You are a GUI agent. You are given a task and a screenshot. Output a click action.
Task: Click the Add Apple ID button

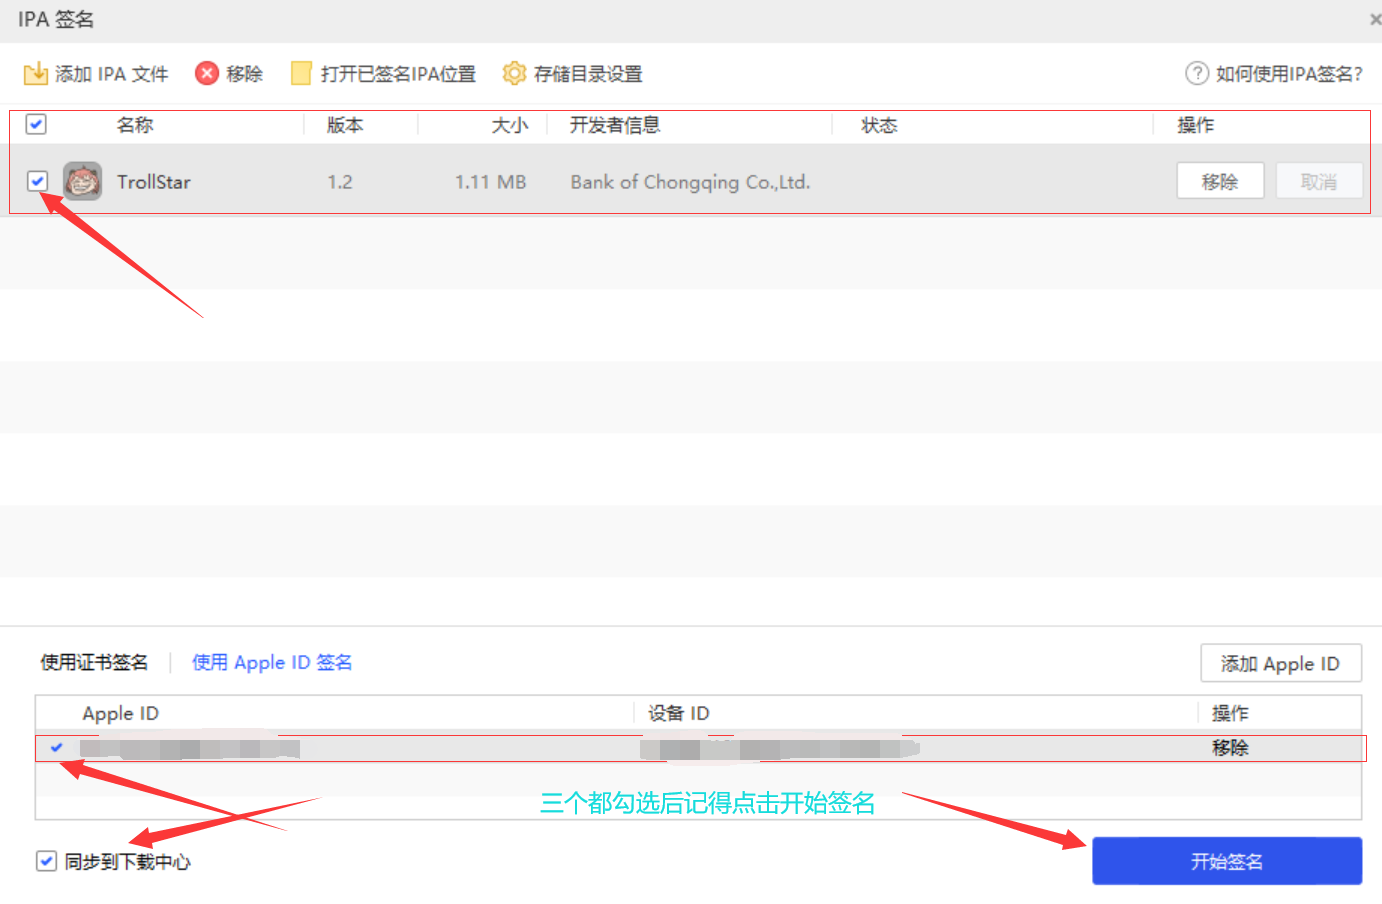(x=1280, y=664)
